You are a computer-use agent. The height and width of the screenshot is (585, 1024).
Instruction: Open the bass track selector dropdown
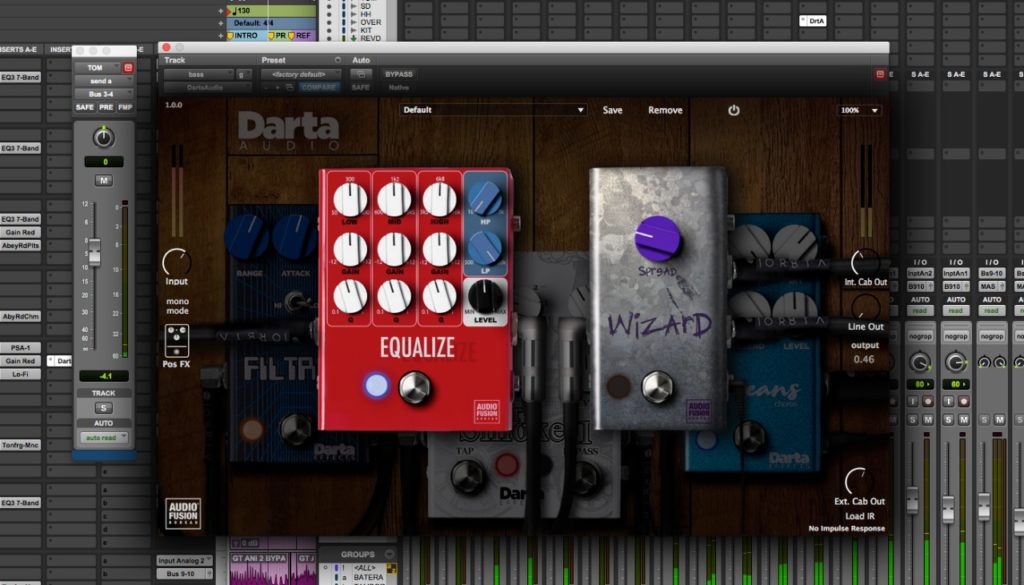(x=198, y=74)
